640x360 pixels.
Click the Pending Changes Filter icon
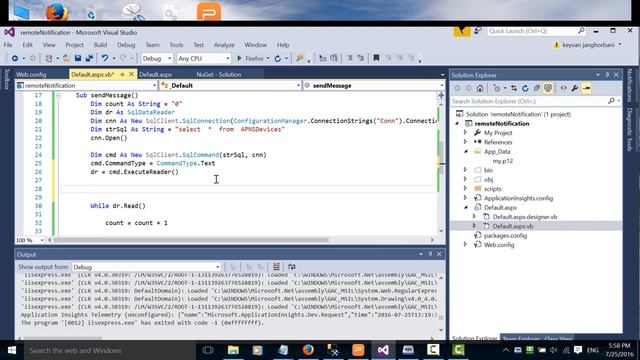click(497, 88)
